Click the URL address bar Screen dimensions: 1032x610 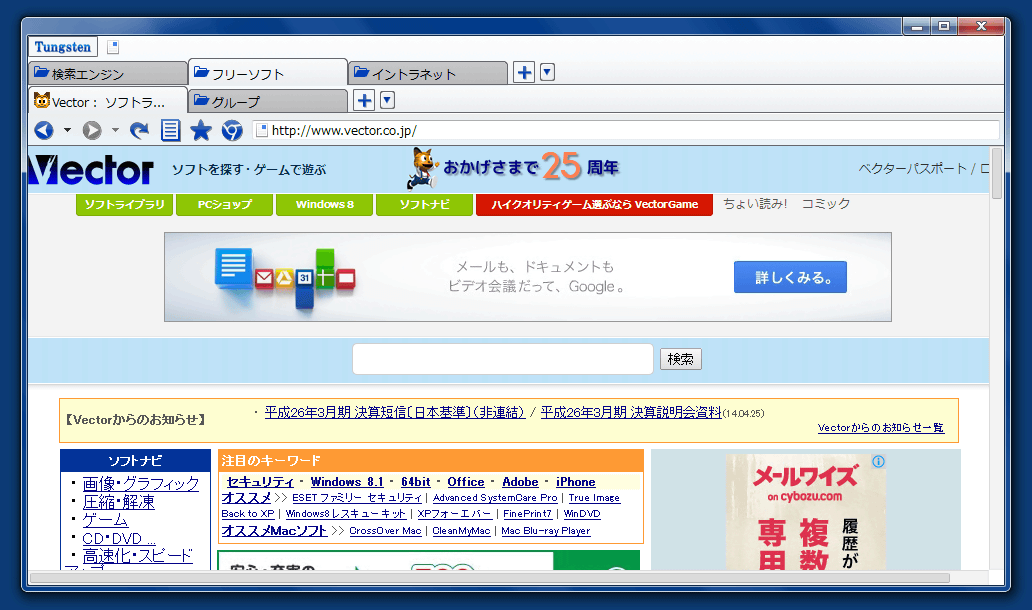(627, 130)
